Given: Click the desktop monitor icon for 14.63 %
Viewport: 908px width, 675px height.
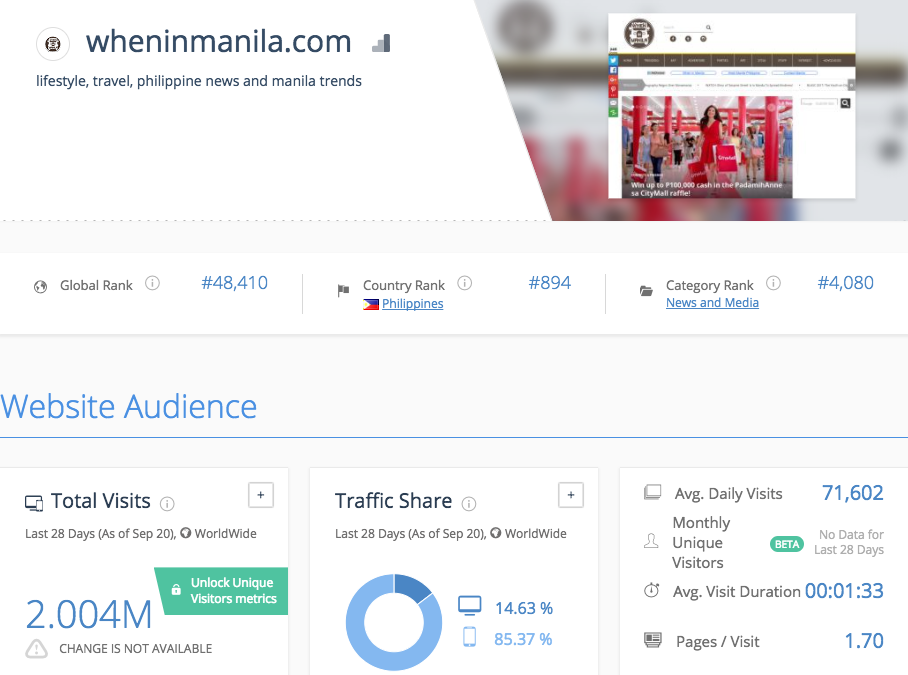Looking at the screenshot, I should 470,605.
